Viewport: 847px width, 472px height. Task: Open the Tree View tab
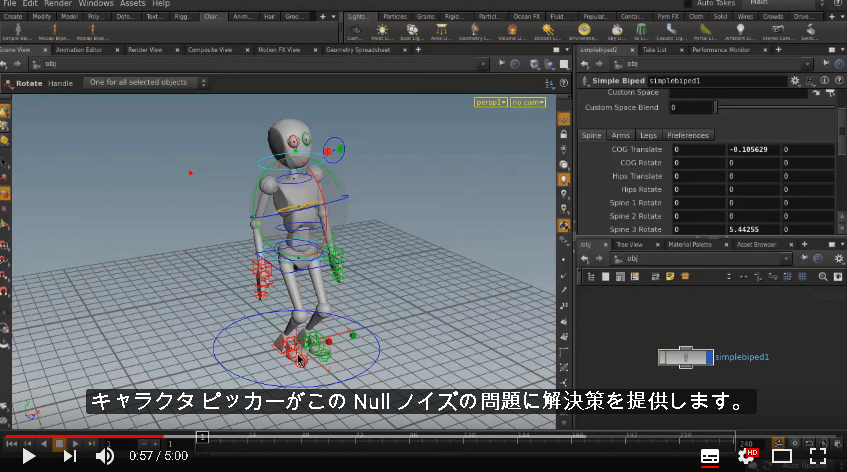pyautogui.click(x=629, y=245)
